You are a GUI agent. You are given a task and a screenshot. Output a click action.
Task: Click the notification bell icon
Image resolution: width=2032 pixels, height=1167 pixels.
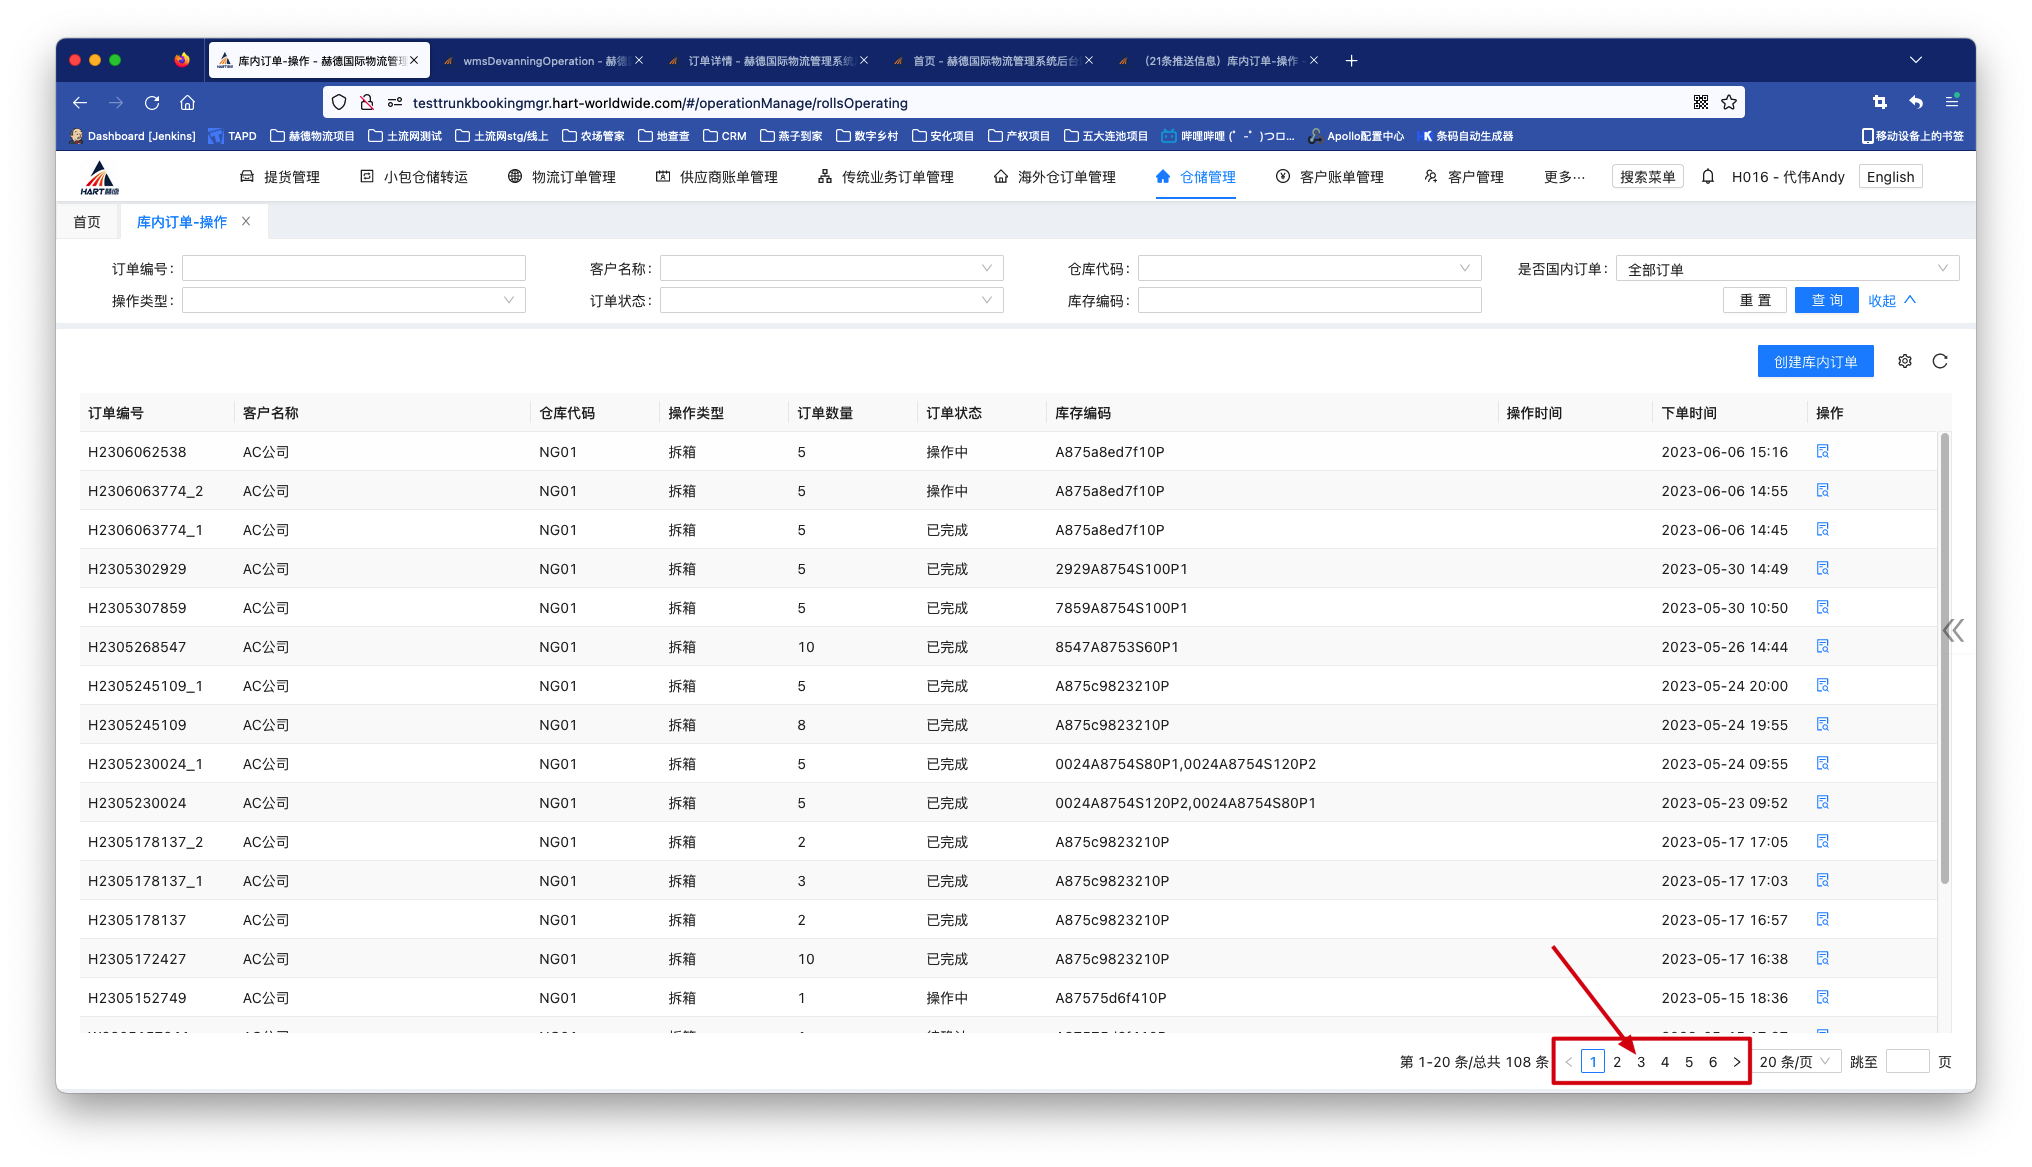tap(1708, 177)
